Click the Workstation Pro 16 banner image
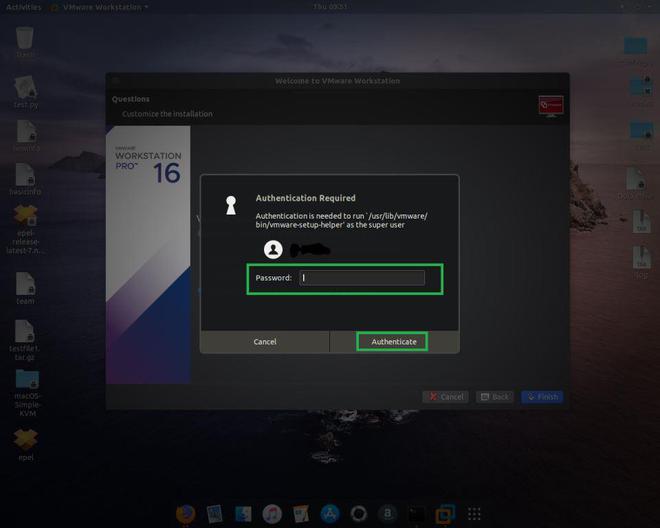Viewport: 660px width, 528px height. click(148, 255)
